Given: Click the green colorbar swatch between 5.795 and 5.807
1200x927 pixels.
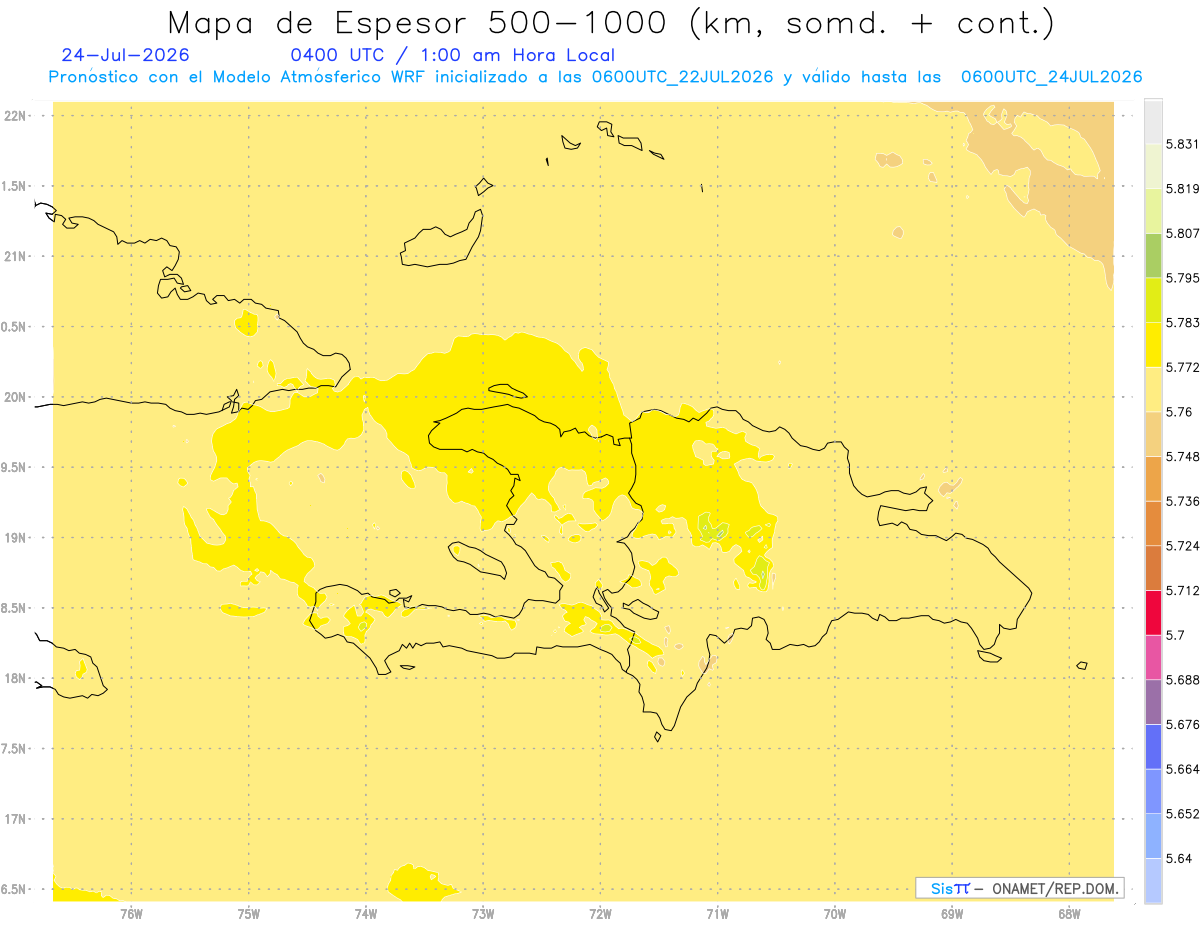Looking at the screenshot, I should click(x=1153, y=255).
